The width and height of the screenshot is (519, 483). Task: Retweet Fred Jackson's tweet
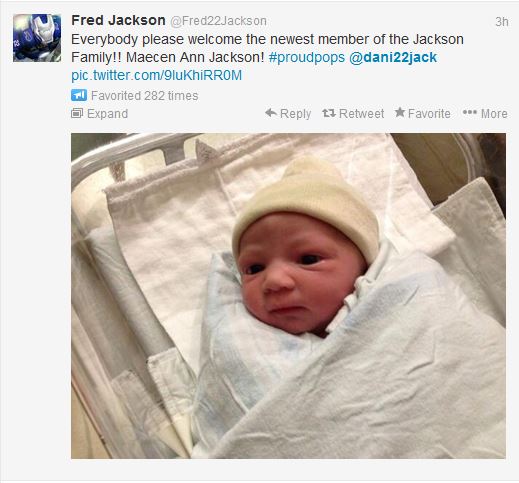(x=353, y=113)
